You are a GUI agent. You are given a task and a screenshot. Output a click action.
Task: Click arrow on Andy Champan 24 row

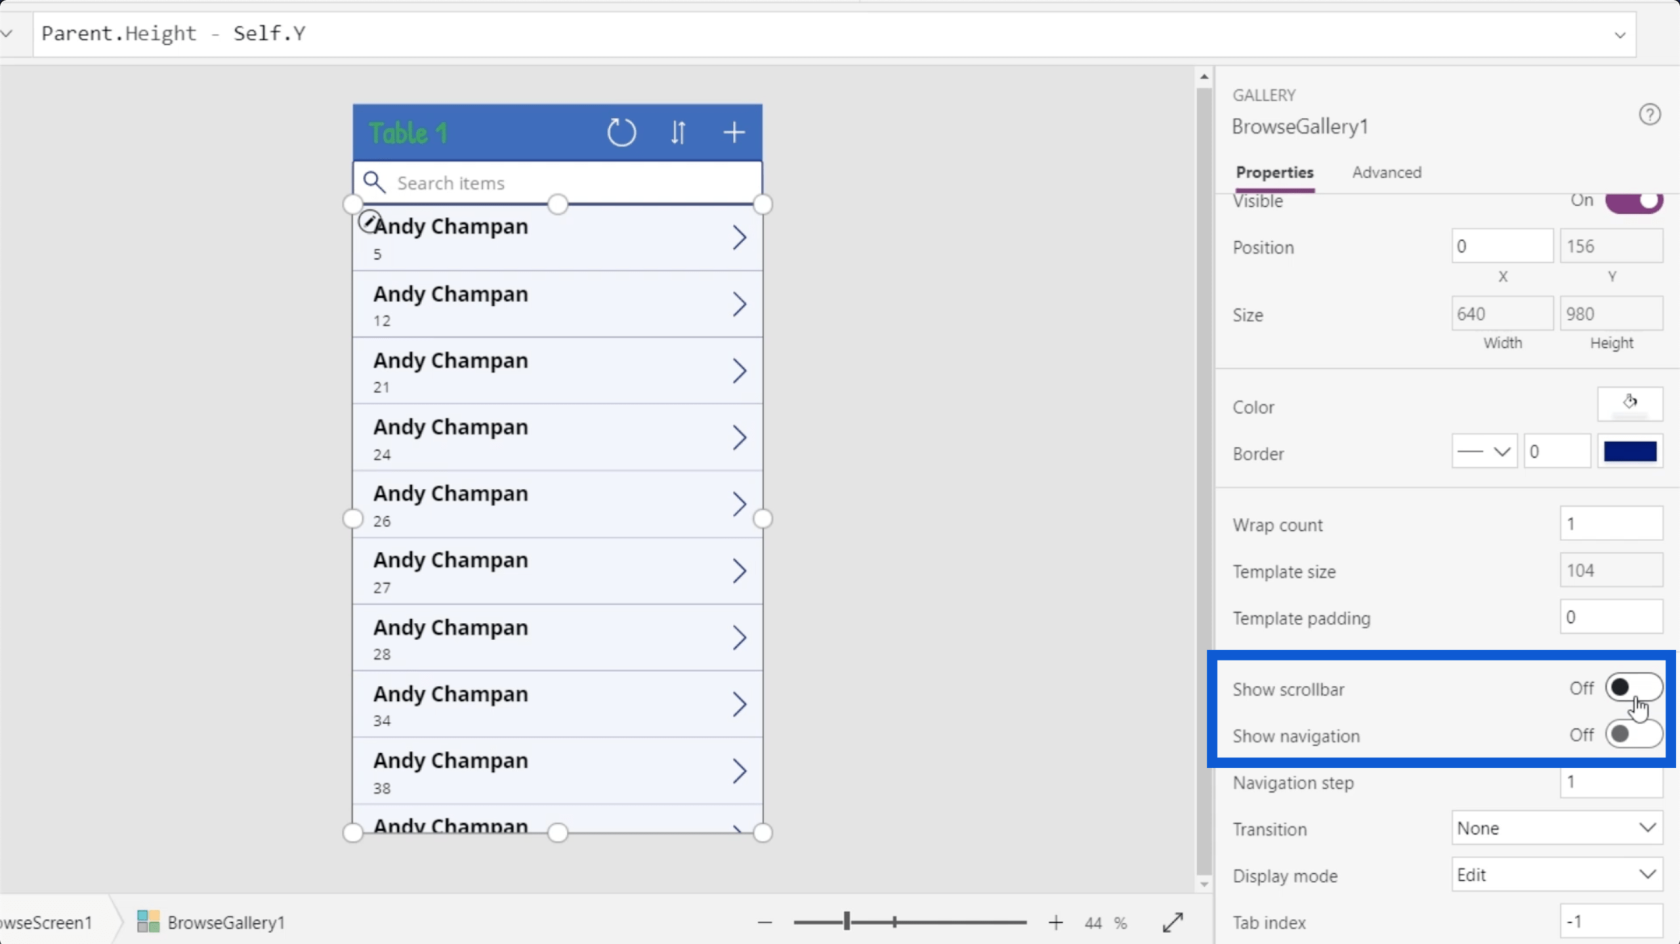[739, 437]
